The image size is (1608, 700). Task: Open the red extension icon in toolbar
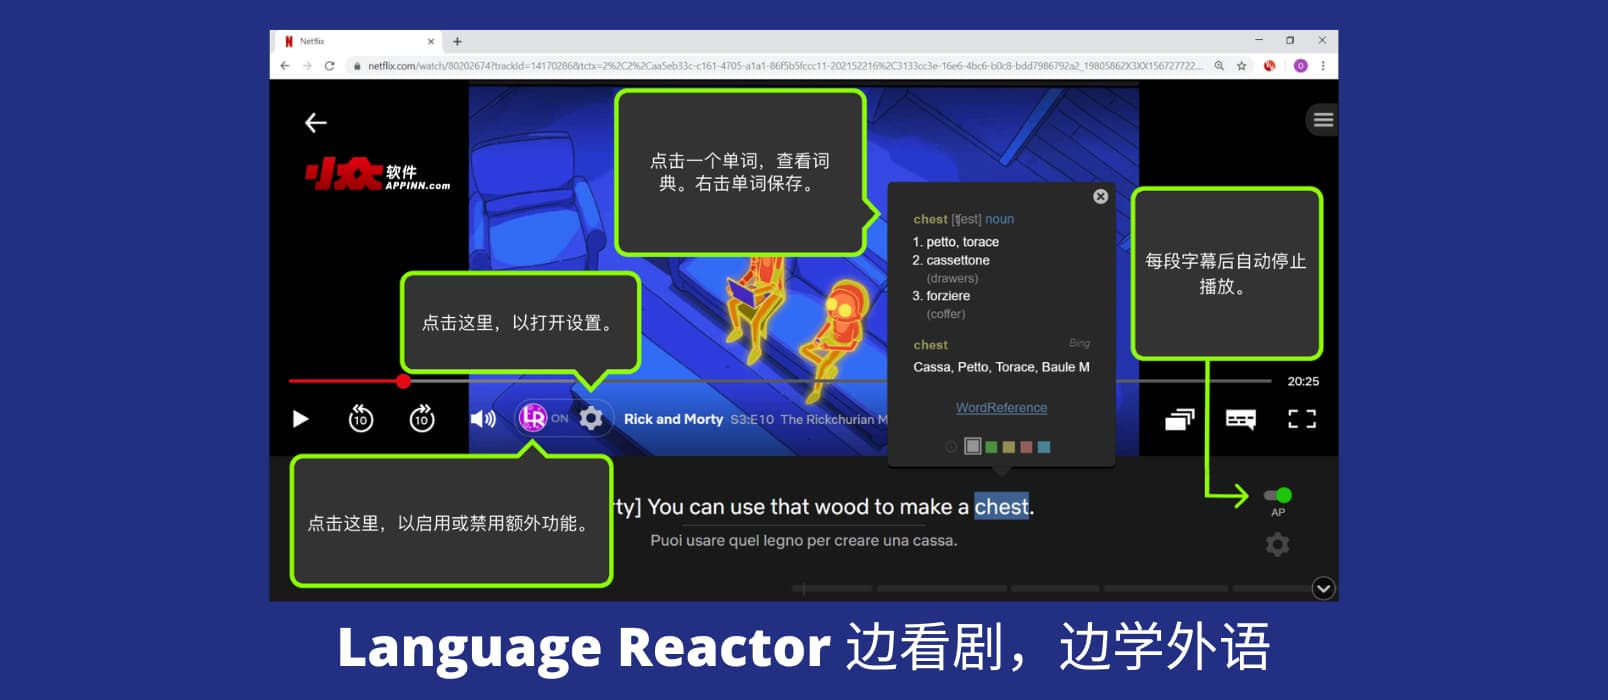click(1270, 66)
